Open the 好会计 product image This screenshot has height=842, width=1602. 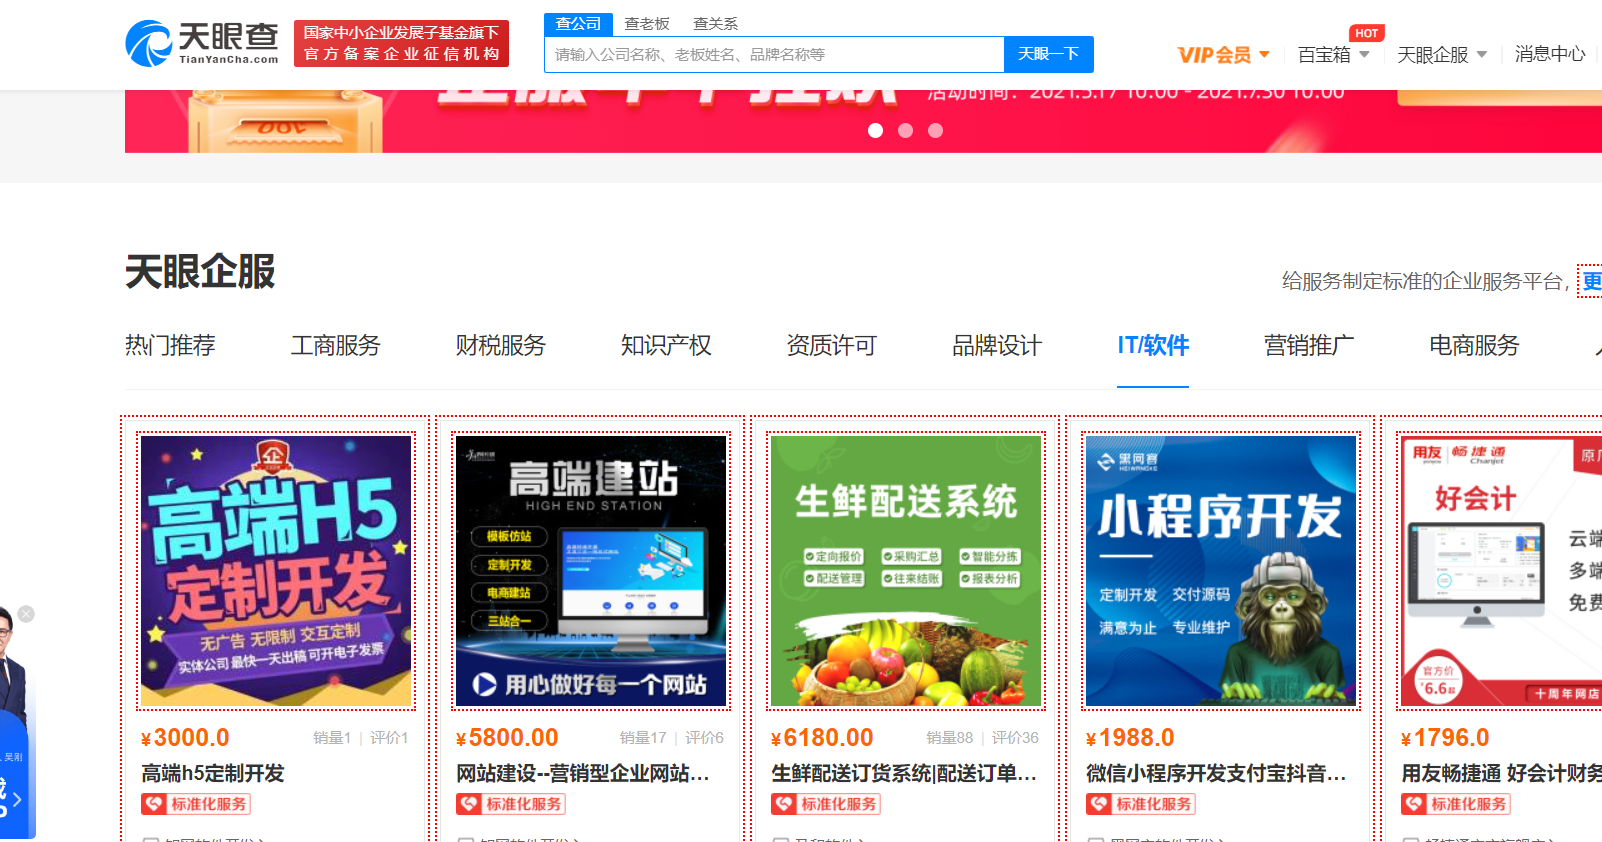pyautogui.click(x=1501, y=571)
